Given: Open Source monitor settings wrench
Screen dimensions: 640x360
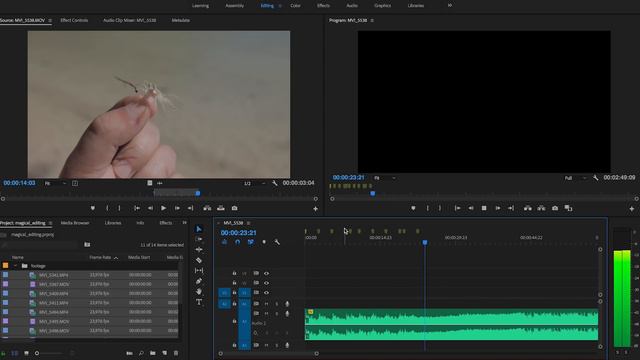Looking at the screenshot, I should (x=275, y=183).
